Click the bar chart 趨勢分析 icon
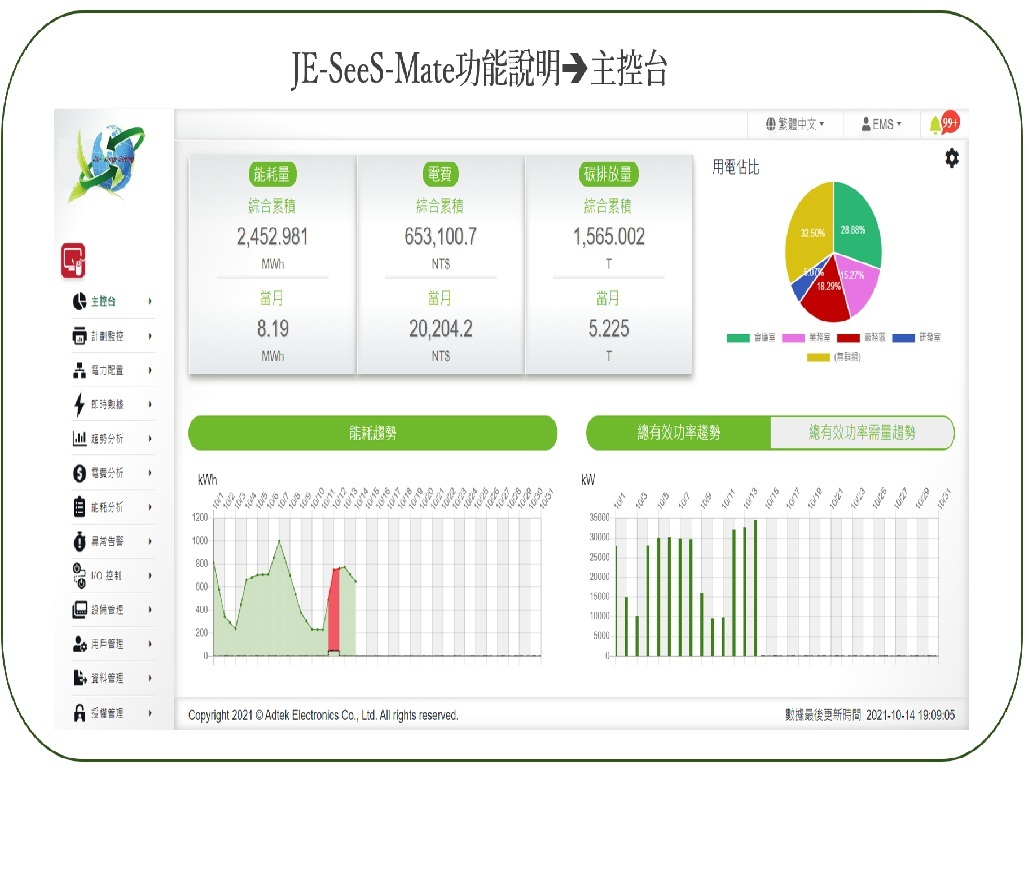Viewport: 1029px width, 884px height. (80, 438)
